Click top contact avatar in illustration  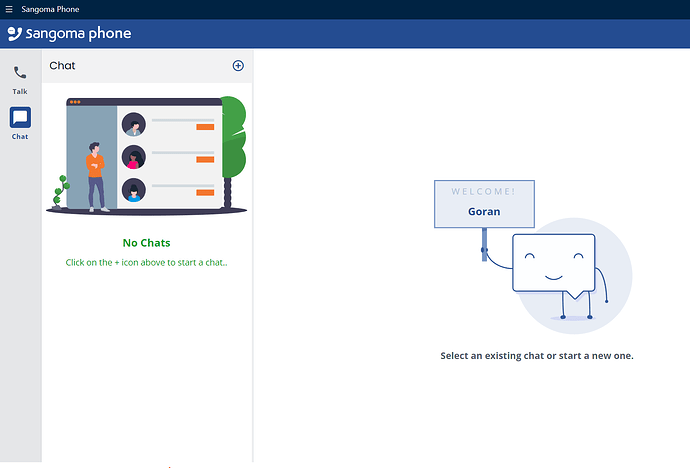point(133,125)
